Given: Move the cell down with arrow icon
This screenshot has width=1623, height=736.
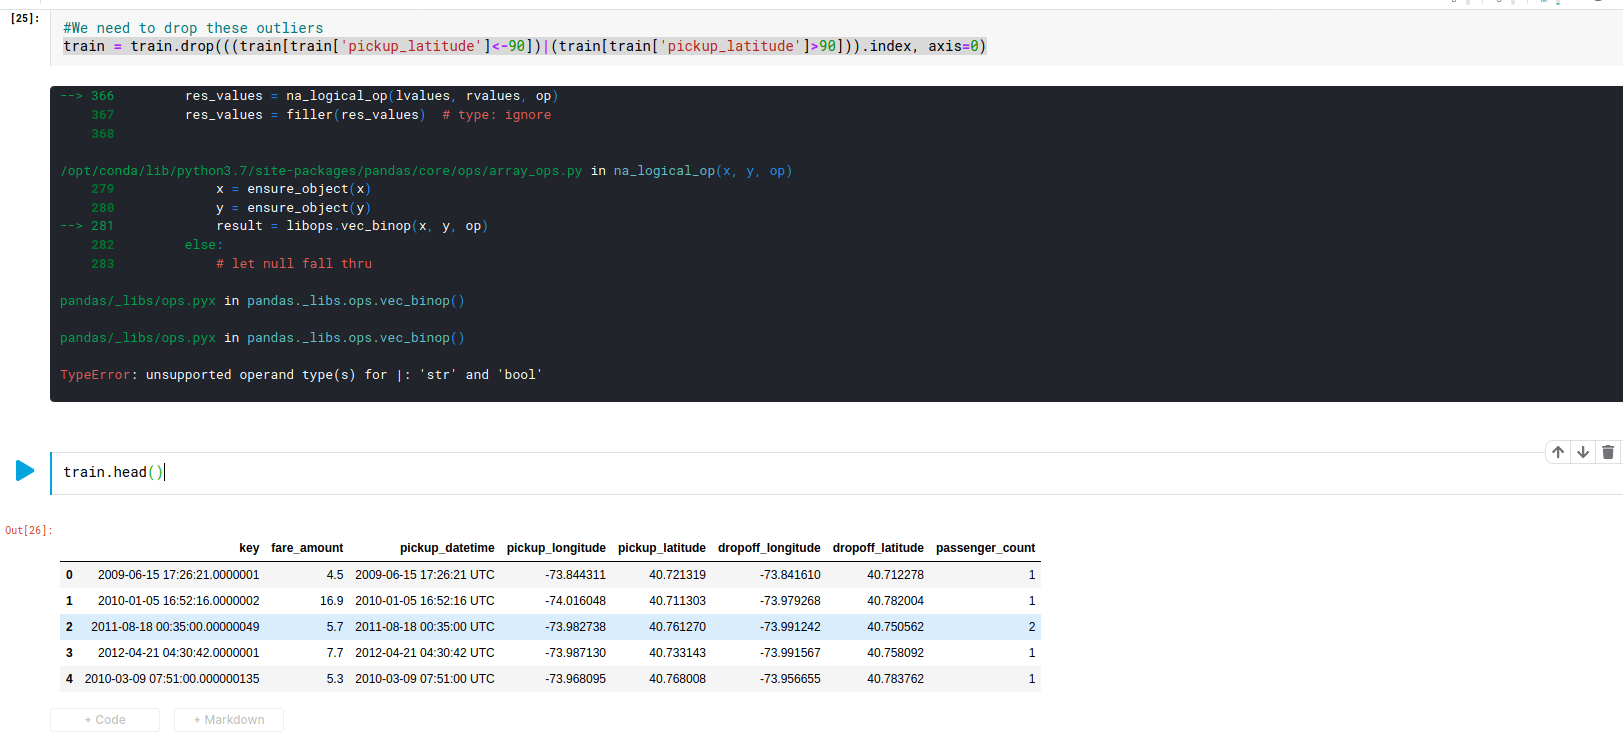Looking at the screenshot, I should tap(1583, 452).
